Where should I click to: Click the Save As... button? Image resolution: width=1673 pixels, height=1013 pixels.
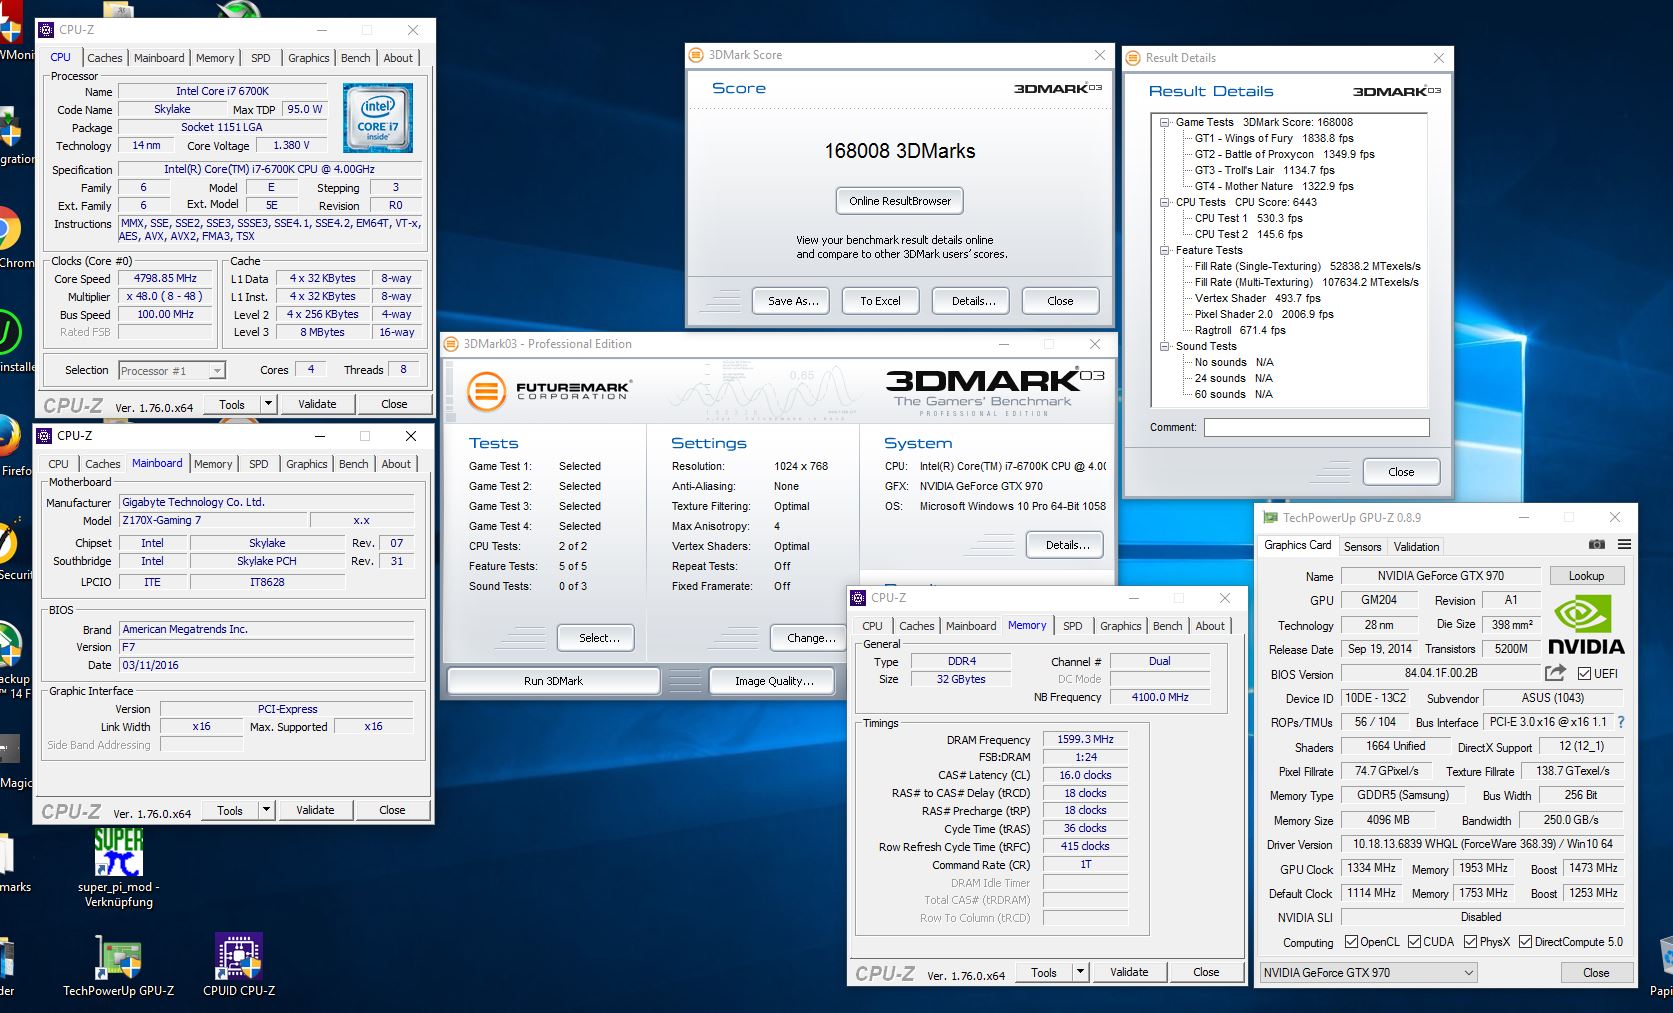pos(793,301)
